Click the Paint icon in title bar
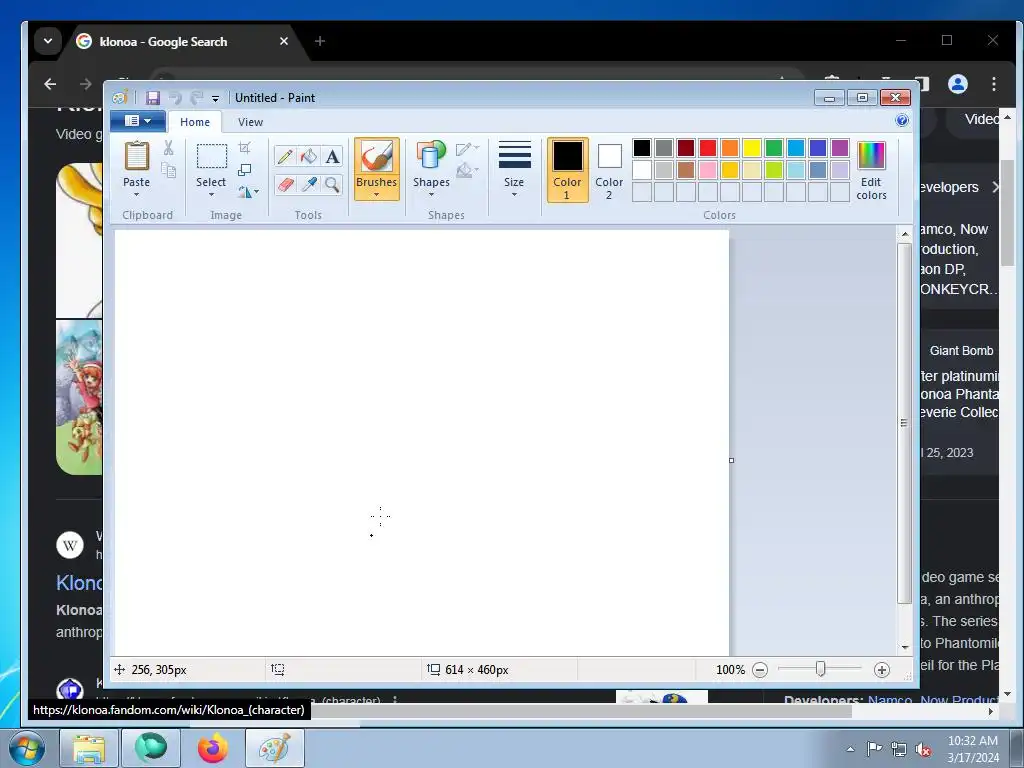This screenshot has width=1024, height=768. pos(120,98)
